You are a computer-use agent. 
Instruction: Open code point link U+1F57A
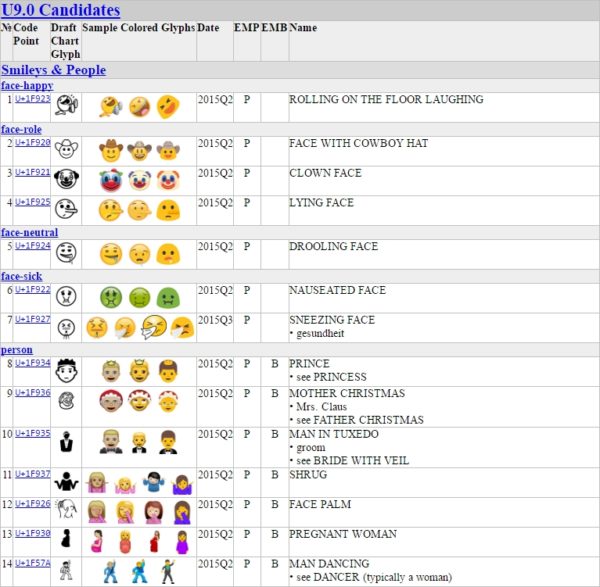click(x=33, y=563)
